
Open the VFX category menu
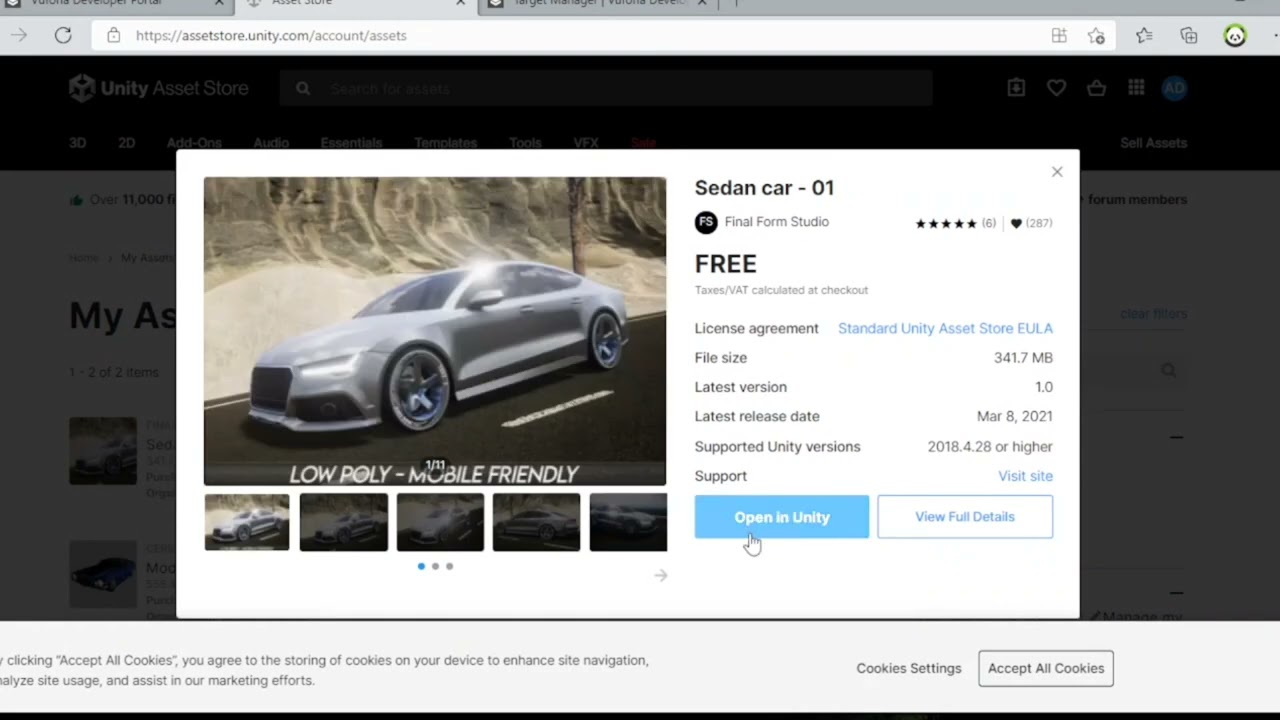[x=586, y=143]
